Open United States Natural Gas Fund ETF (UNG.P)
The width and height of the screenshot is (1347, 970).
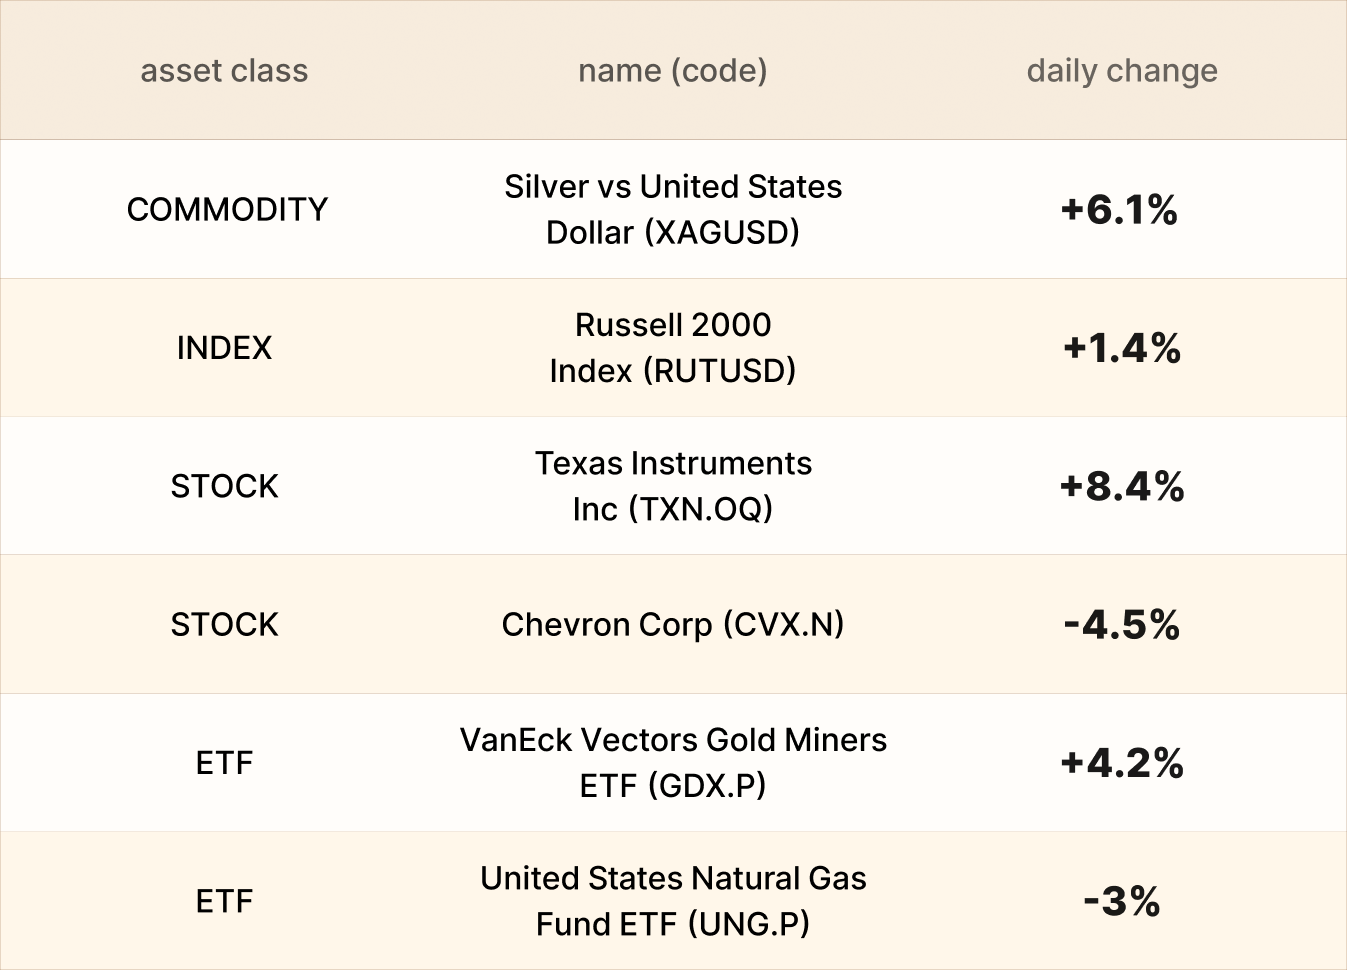coord(673,901)
